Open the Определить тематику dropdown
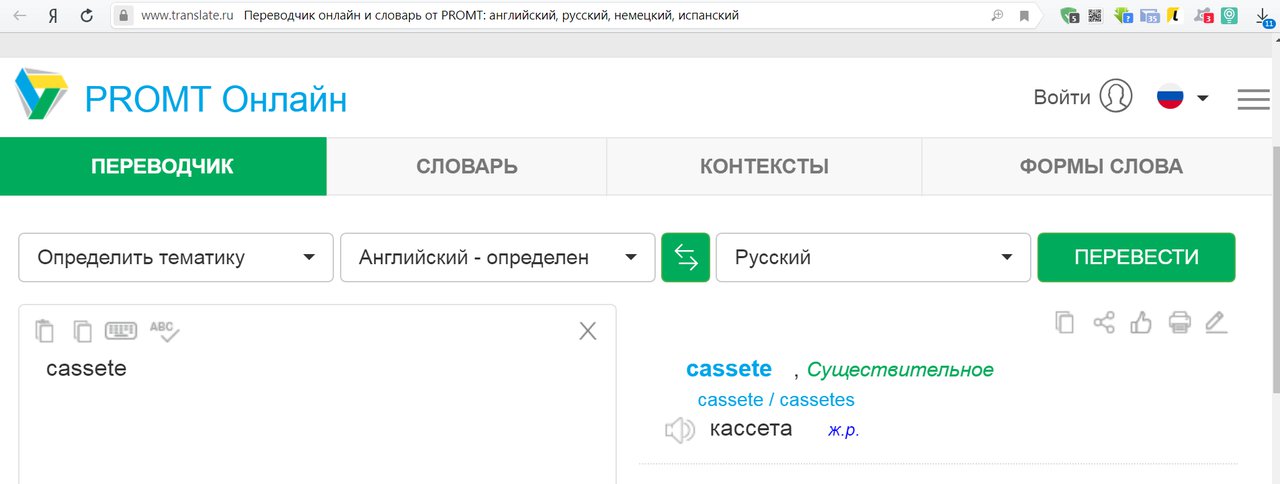The image size is (1280, 484). (176, 258)
